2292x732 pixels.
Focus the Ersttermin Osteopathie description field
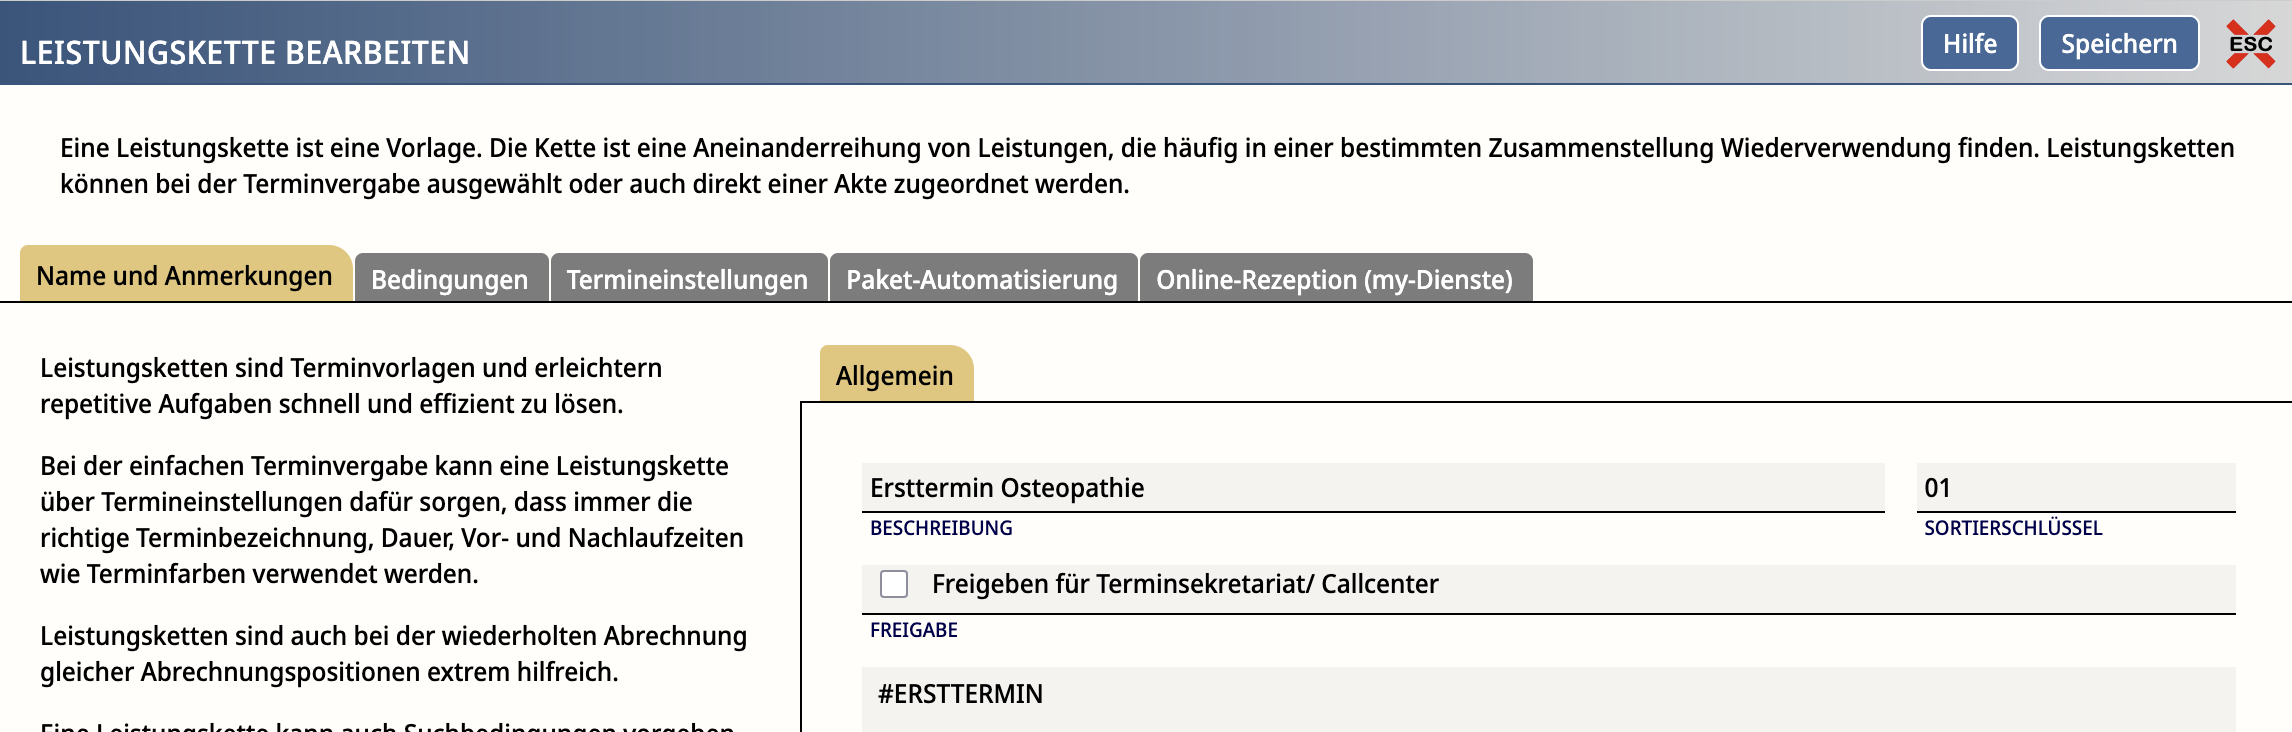(x=1370, y=488)
